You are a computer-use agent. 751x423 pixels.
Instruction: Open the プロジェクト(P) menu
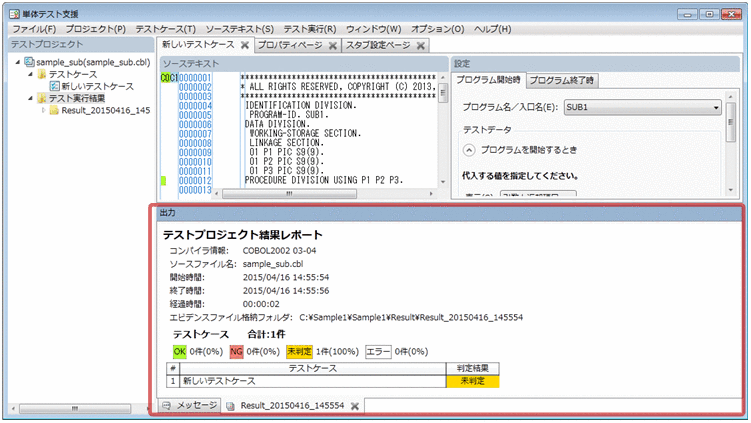[x=95, y=29]
